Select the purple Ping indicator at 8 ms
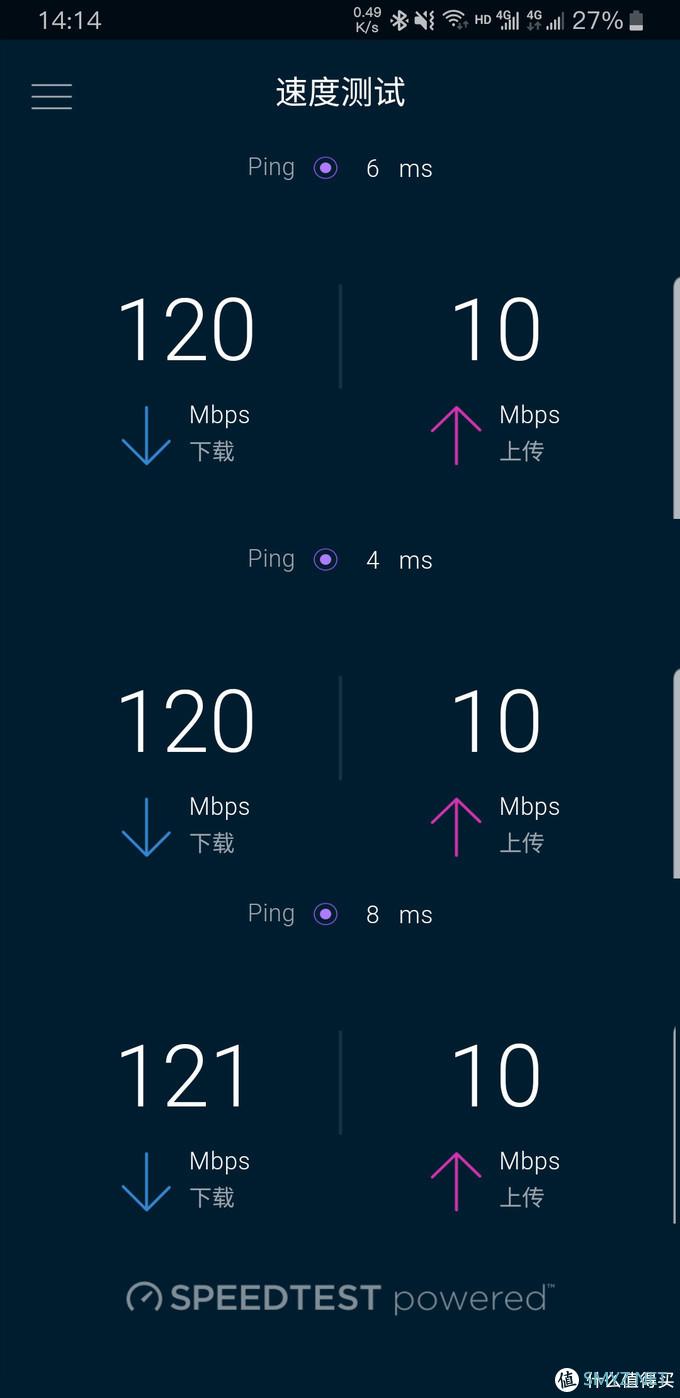The height and width of the screenshot is (1398, 680). 325,914
